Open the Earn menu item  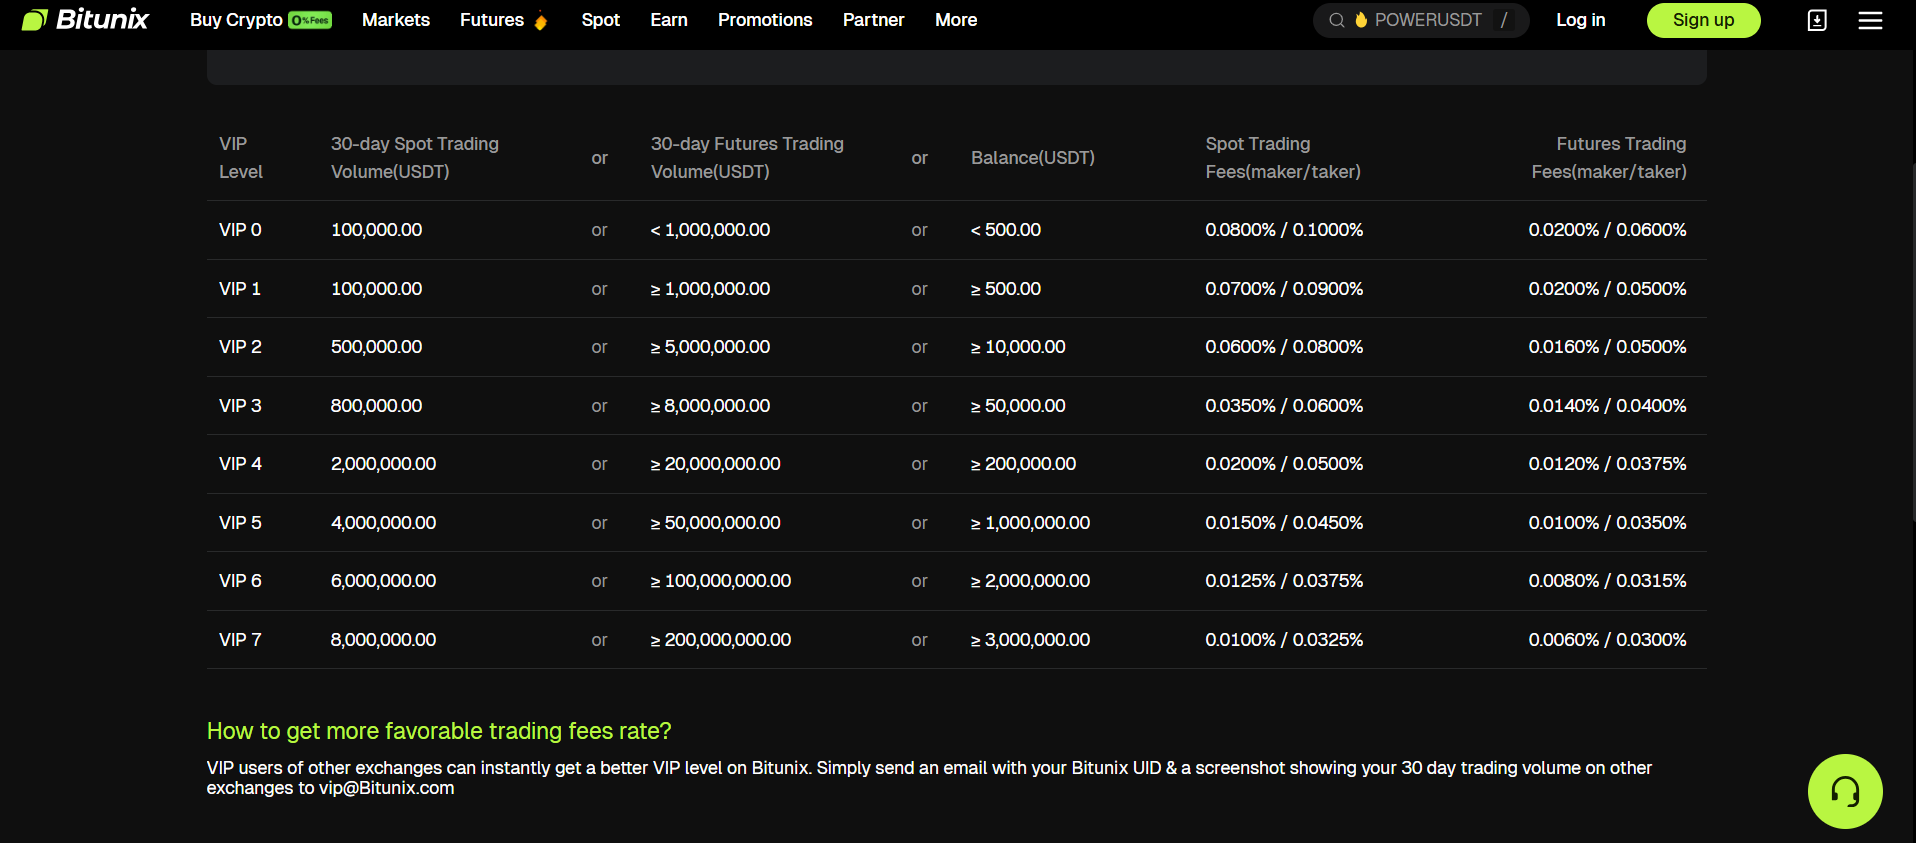669,20
